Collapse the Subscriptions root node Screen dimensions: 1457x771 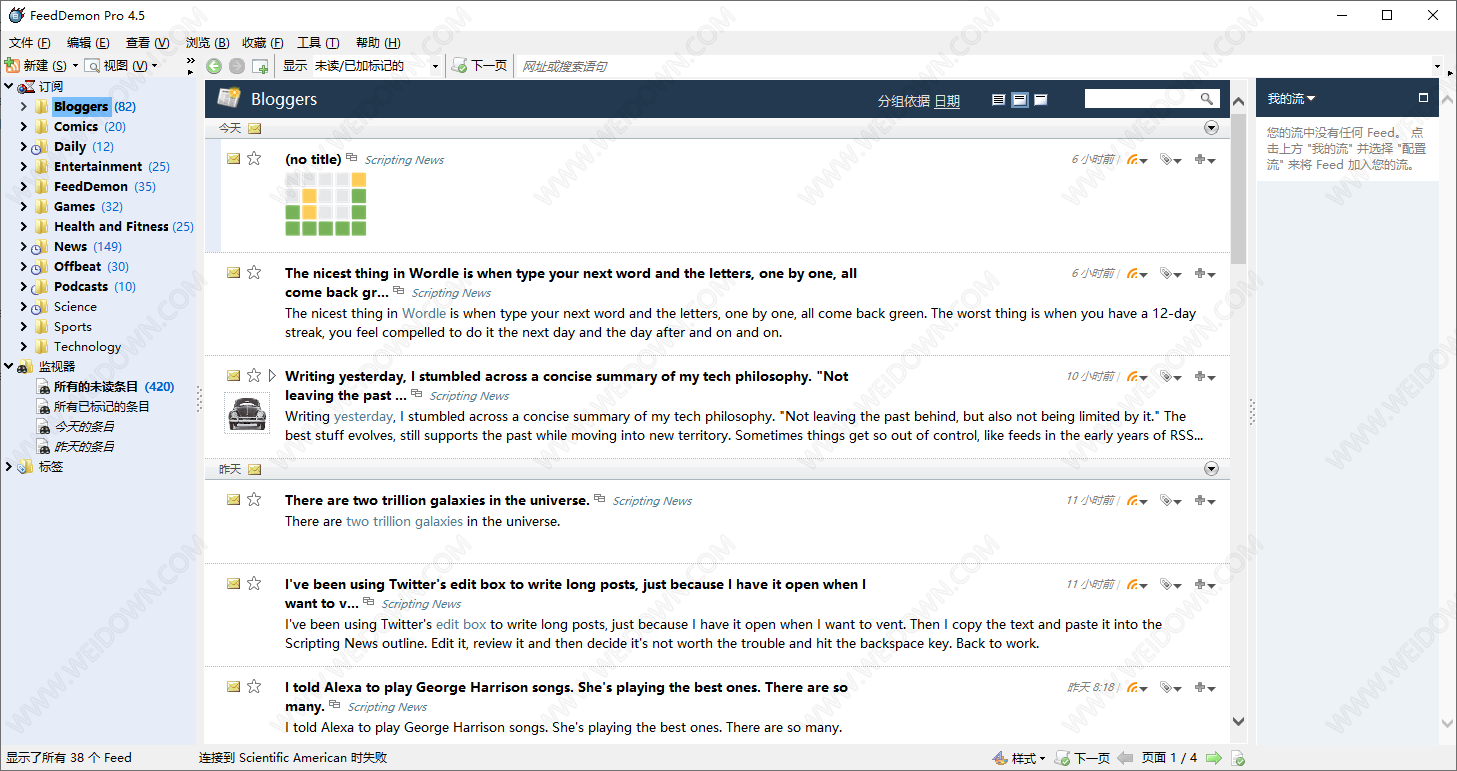(x=8, y=86)
